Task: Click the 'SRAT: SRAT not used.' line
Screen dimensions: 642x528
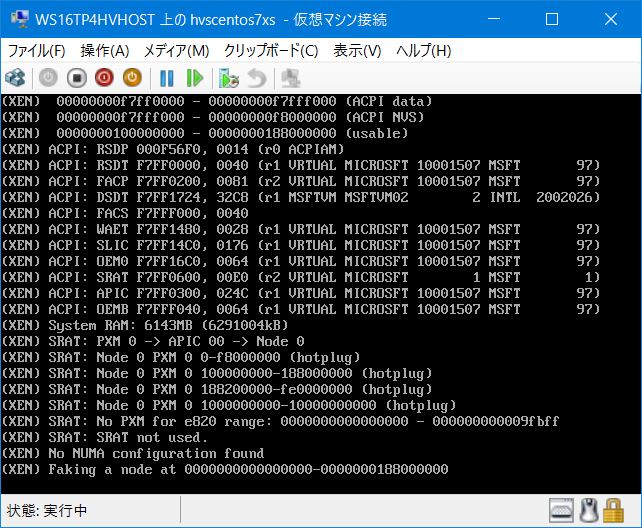Action: 105,438
